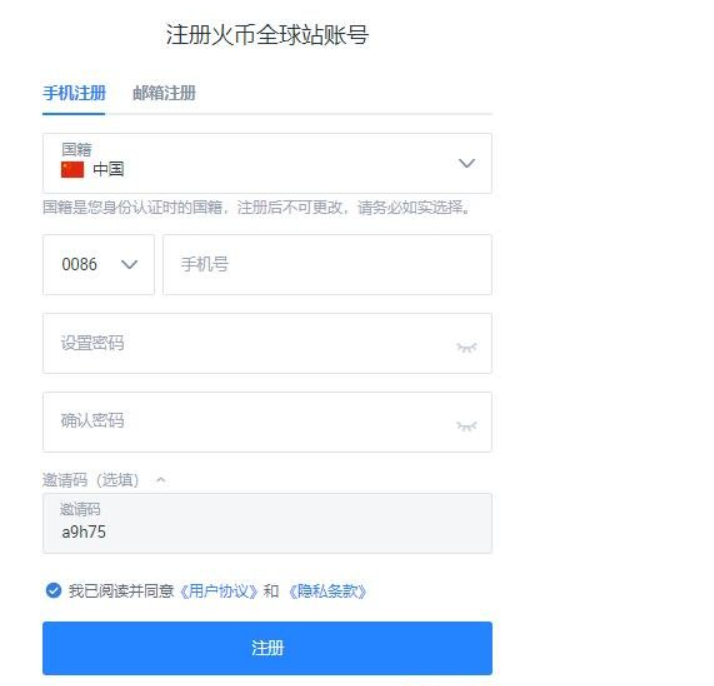714x686 pixels.
Task: Click the 国籍 hint text below the dropdown
Action: pos(256,210)
